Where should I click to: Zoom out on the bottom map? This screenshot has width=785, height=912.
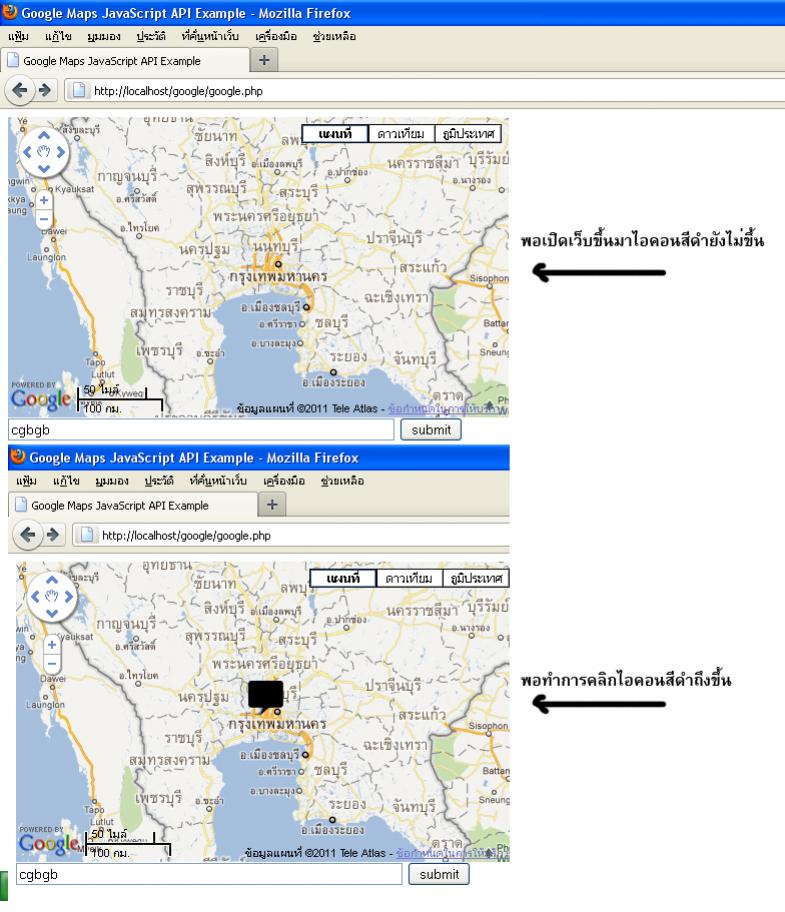52,663
